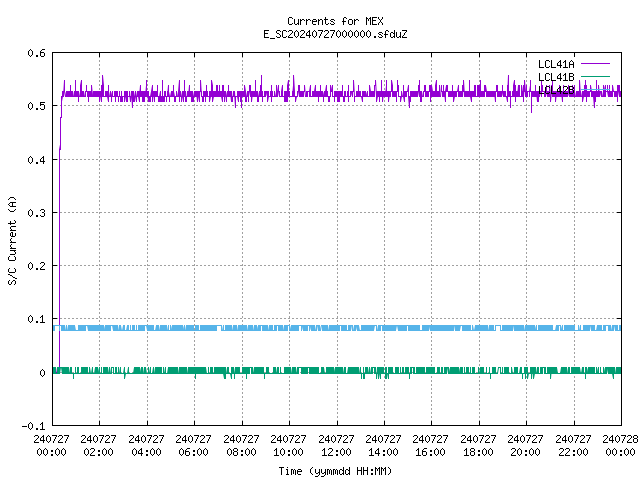Click the LCL41A legend label
The width and height of the screenshot is (640, 480).
click(x=556, y=64)
